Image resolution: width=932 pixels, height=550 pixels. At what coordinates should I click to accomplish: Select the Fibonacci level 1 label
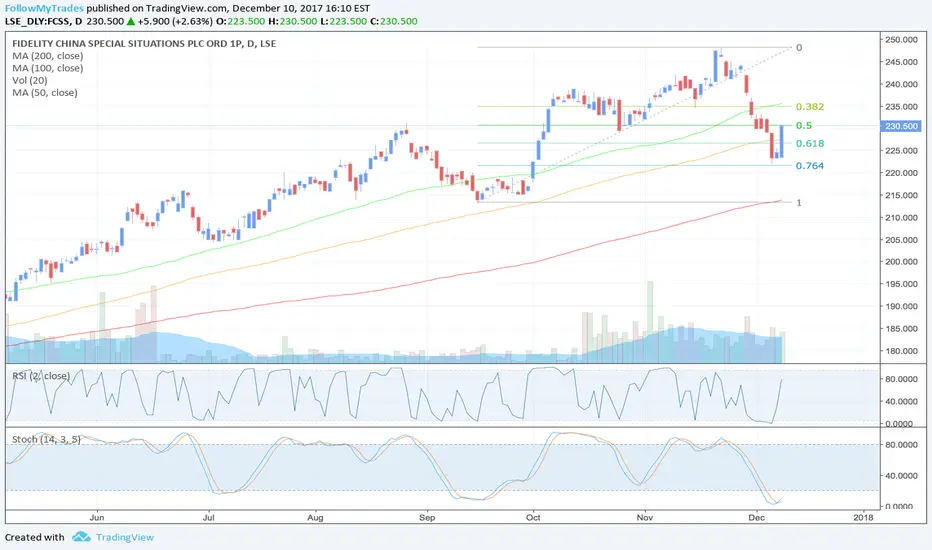[799, 203]
